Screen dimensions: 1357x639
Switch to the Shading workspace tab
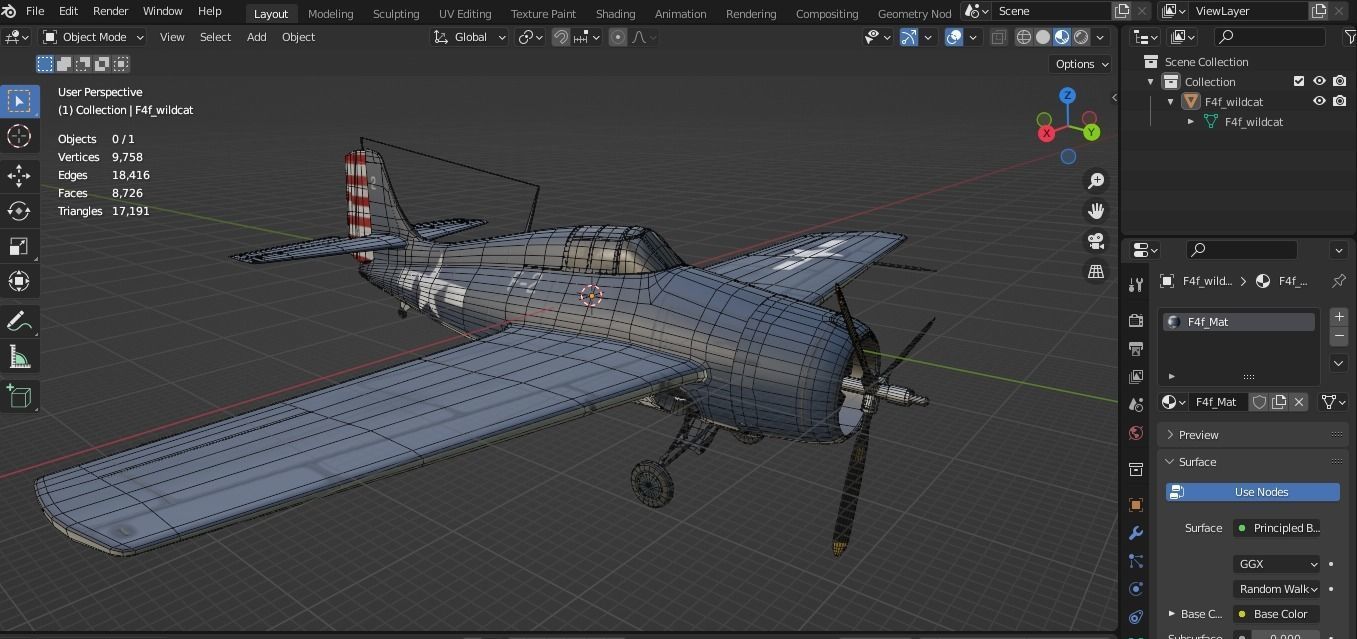pos(615,13)
